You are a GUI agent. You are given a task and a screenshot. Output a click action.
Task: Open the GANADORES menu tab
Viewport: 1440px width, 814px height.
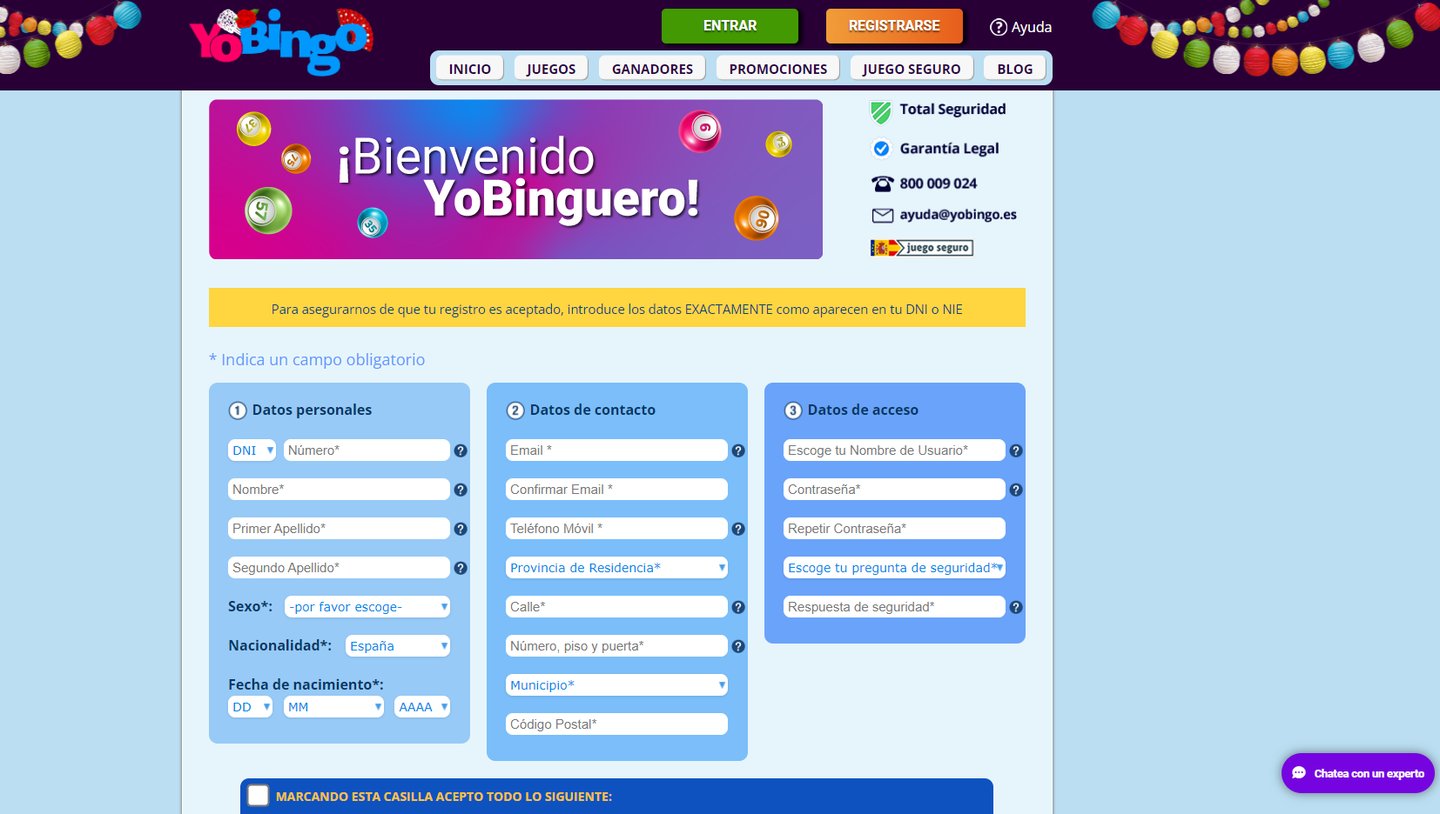pos(652,68)
